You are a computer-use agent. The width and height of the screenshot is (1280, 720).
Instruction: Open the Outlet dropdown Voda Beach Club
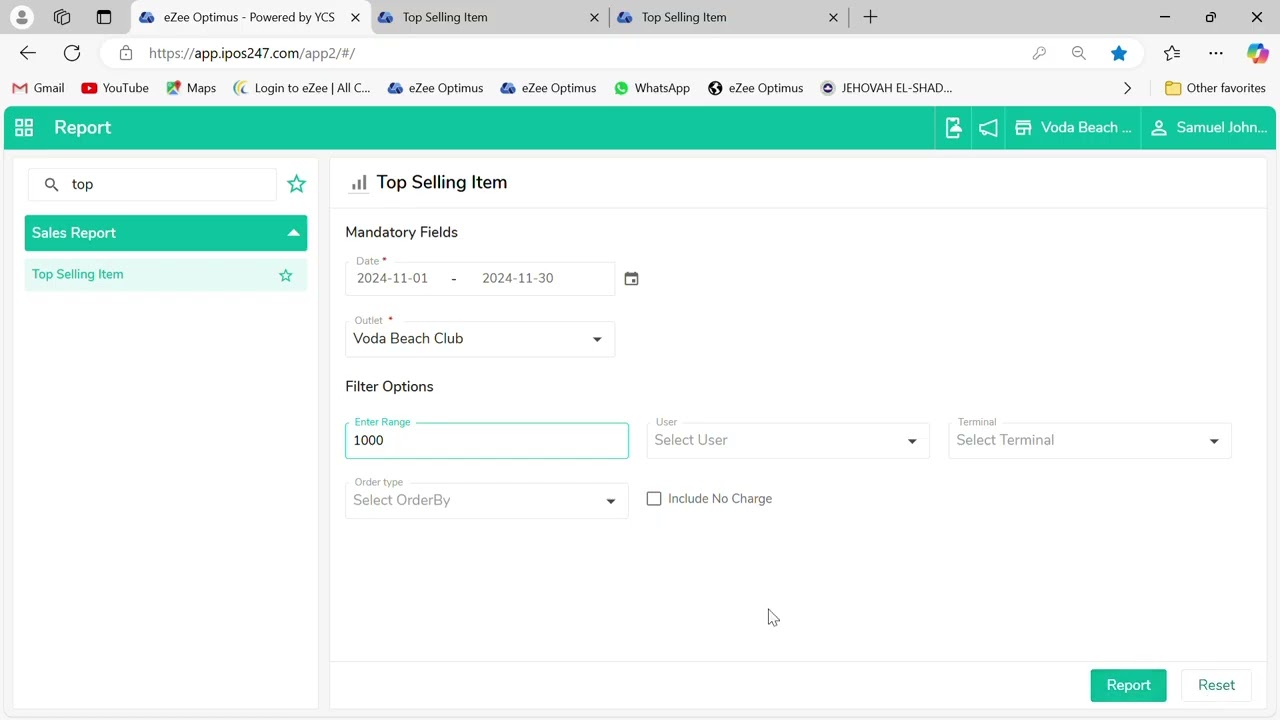pos(480,339)
